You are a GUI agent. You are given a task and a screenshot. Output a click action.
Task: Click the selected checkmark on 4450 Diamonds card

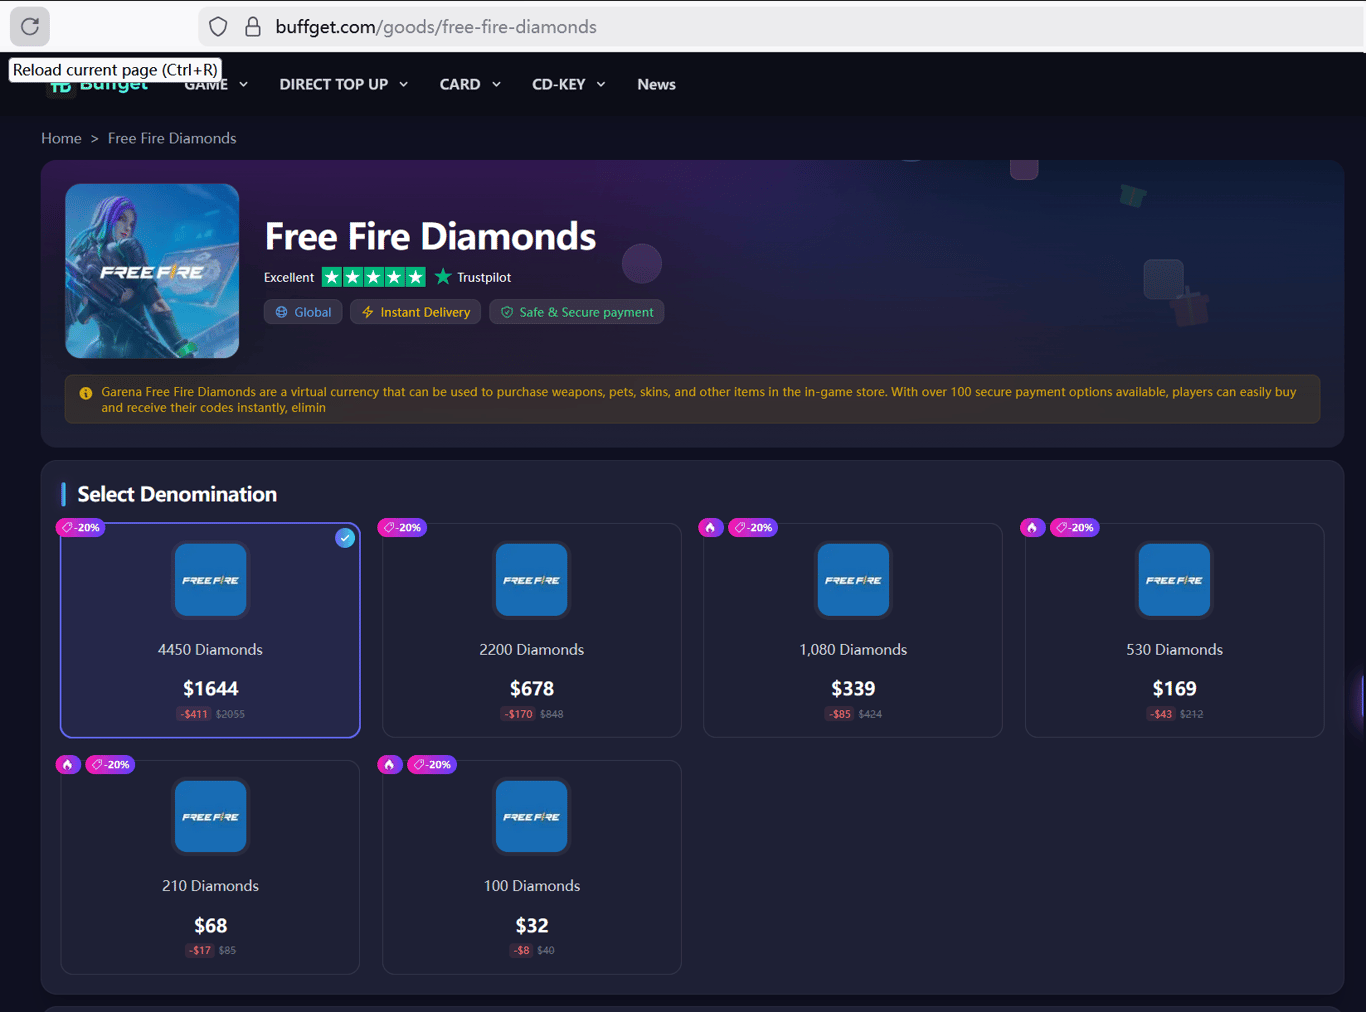(345, 538)
